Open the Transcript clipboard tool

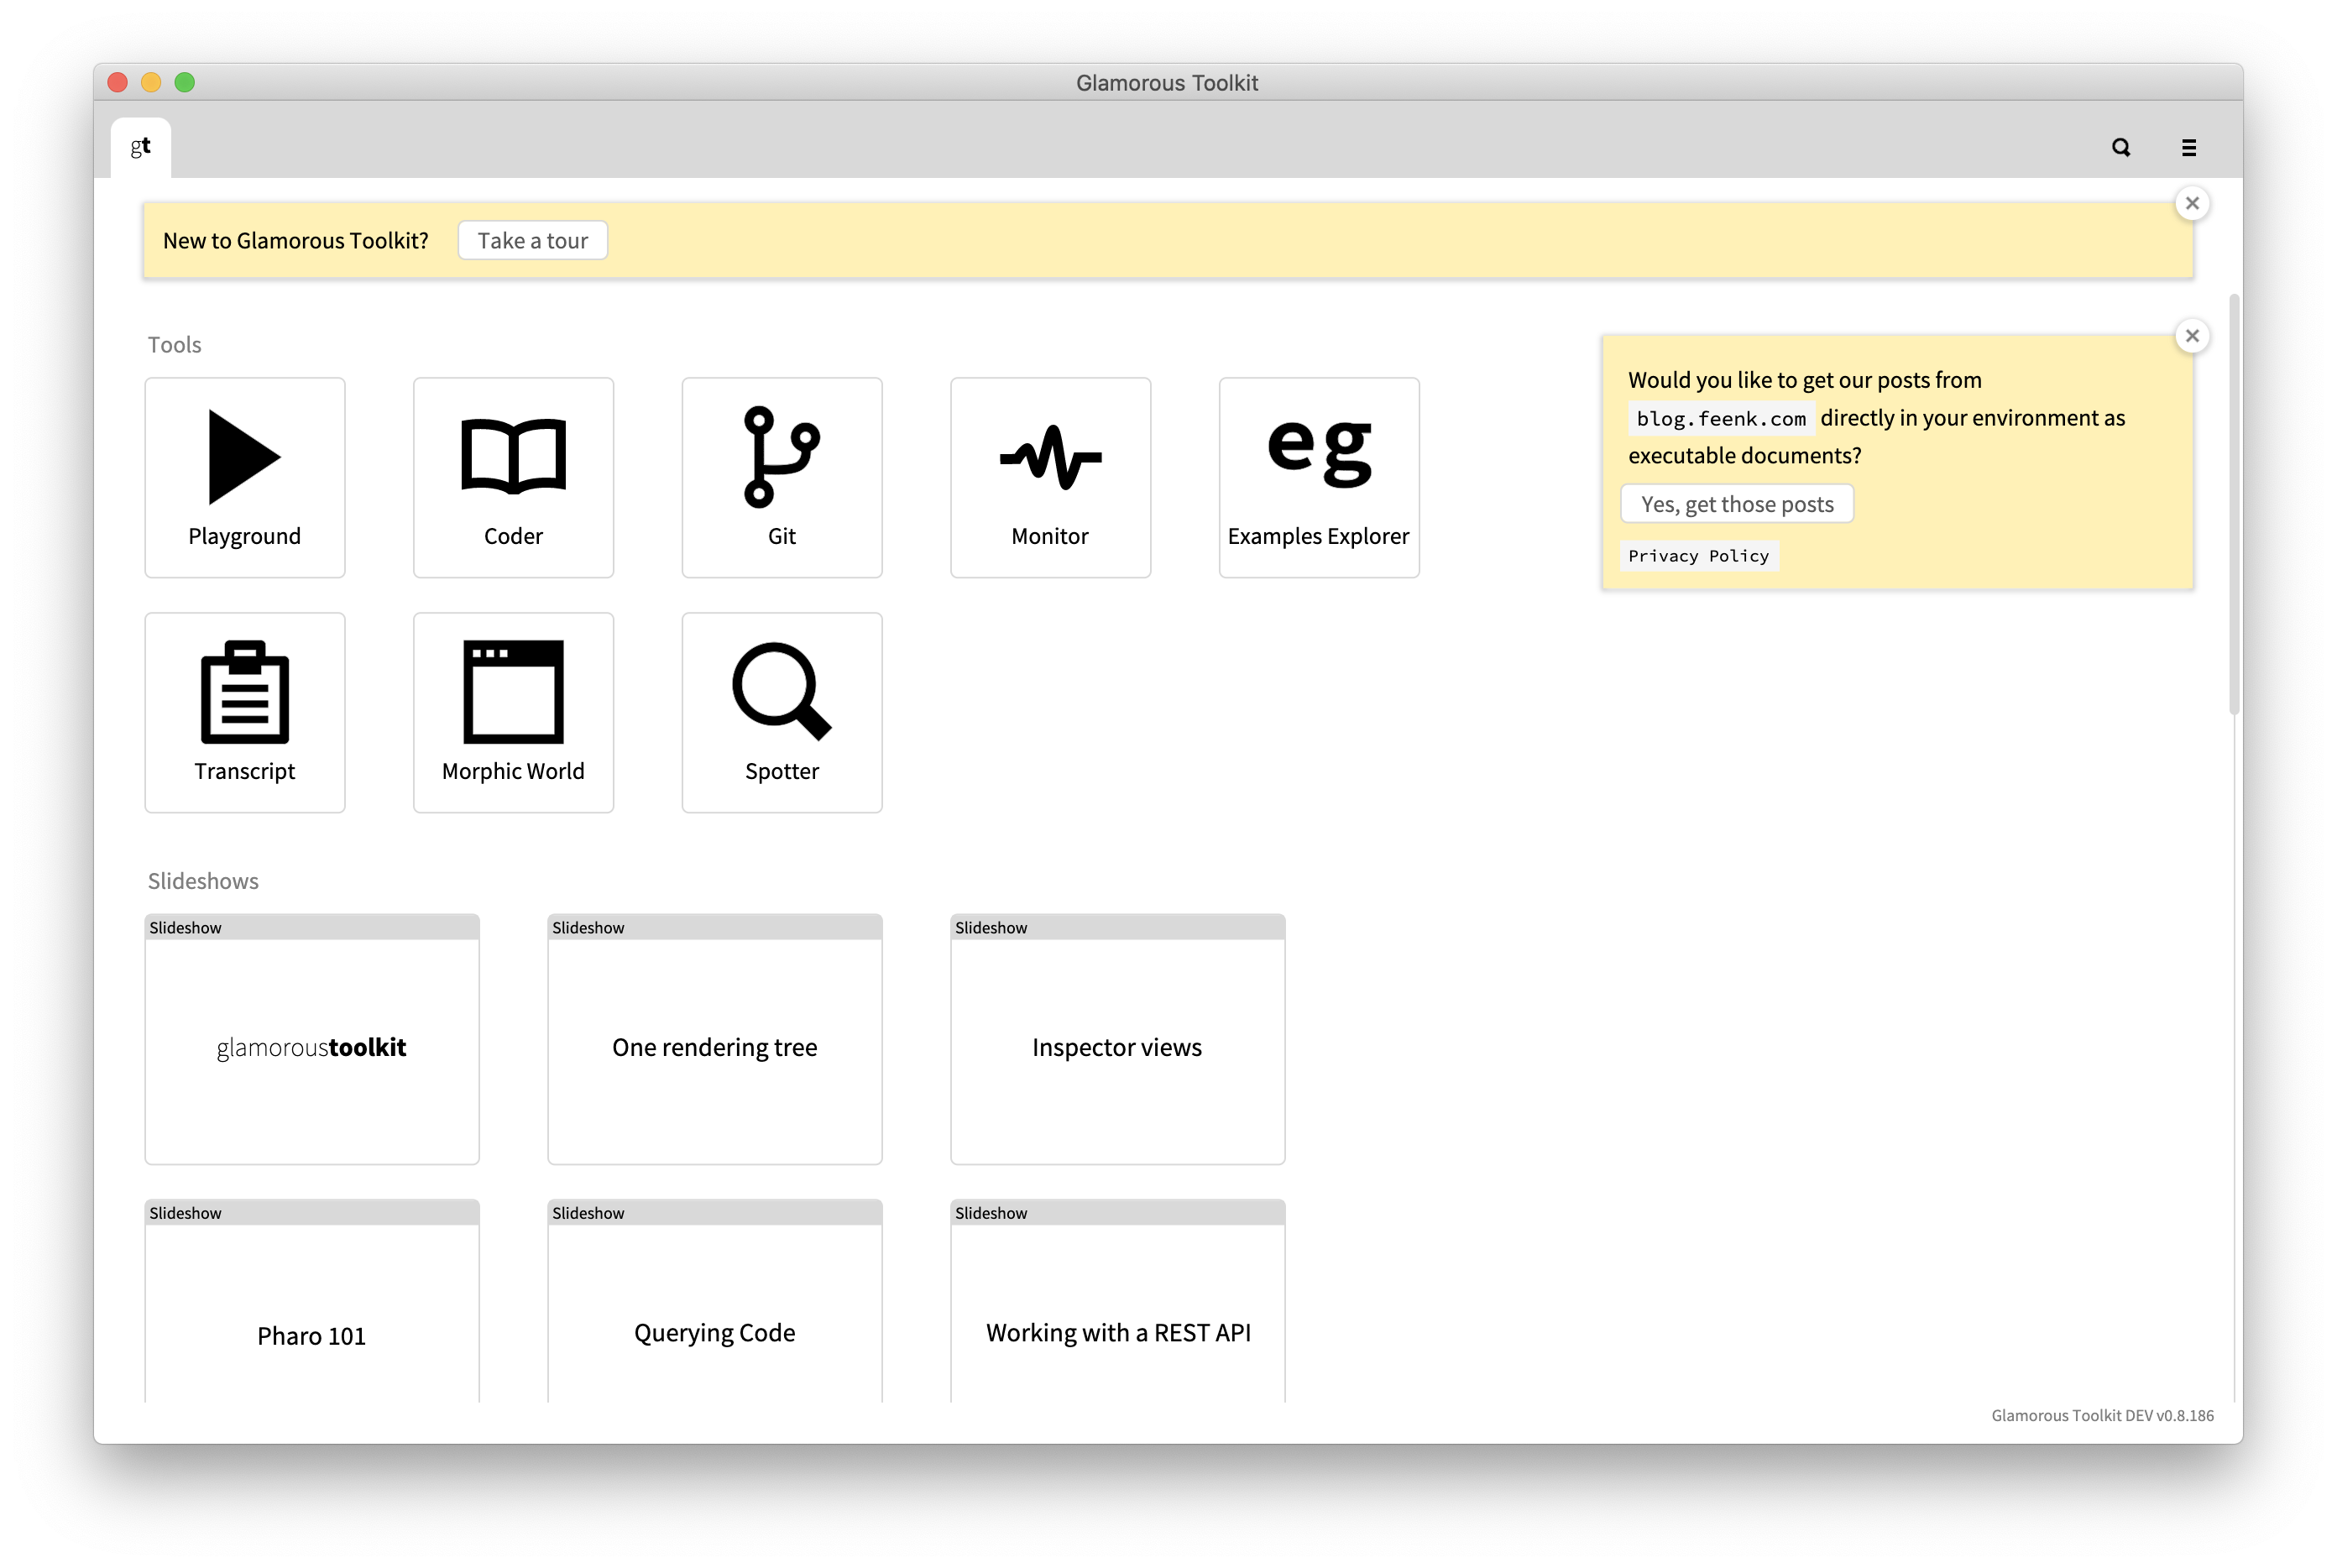245,712
